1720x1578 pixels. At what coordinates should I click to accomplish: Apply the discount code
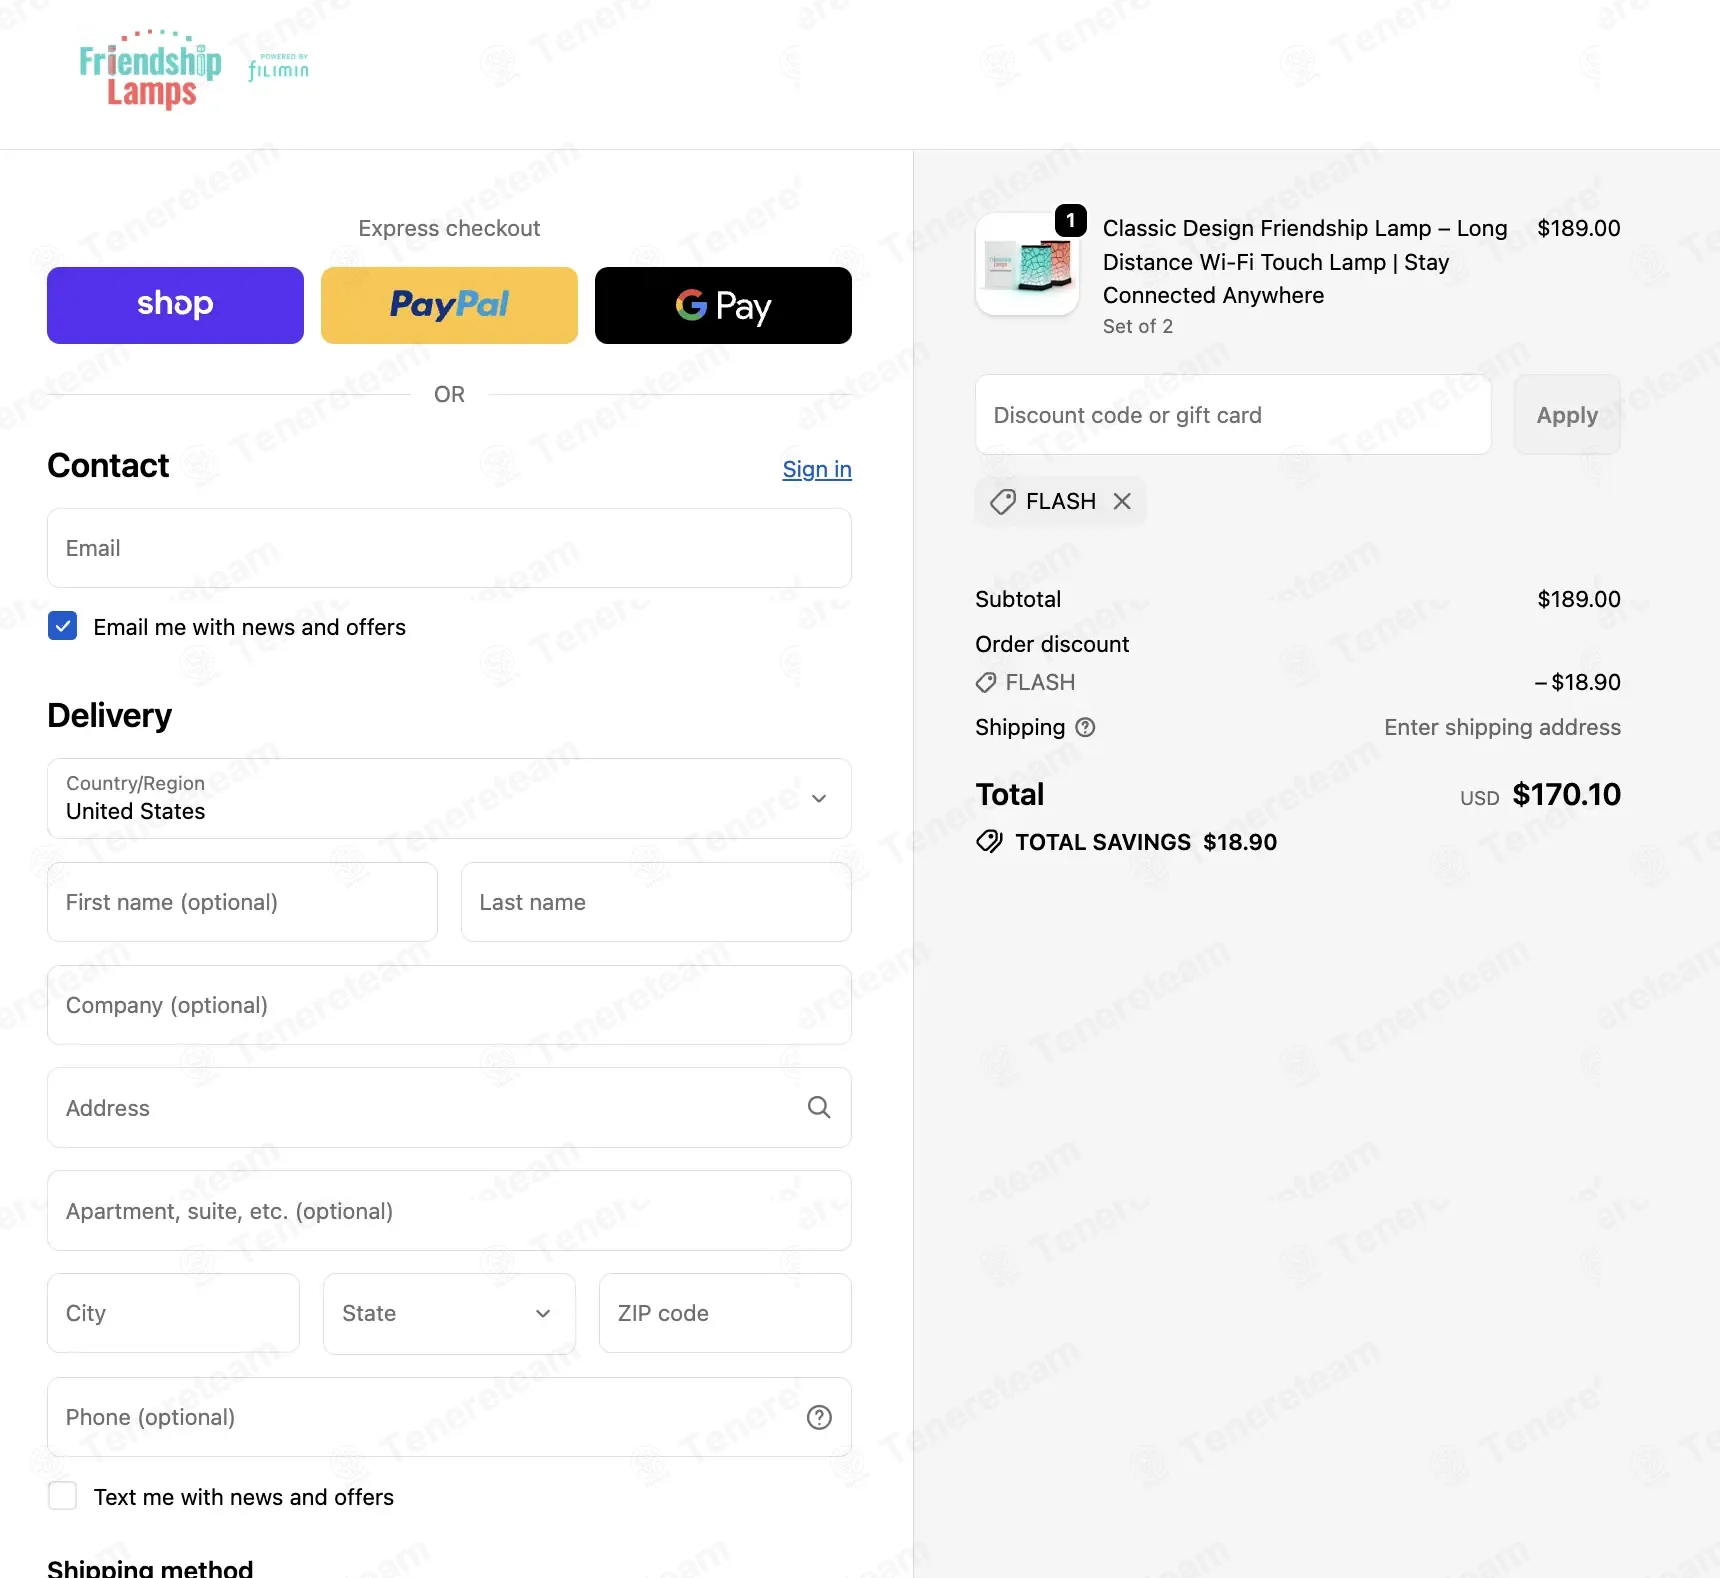(1567, 415)
